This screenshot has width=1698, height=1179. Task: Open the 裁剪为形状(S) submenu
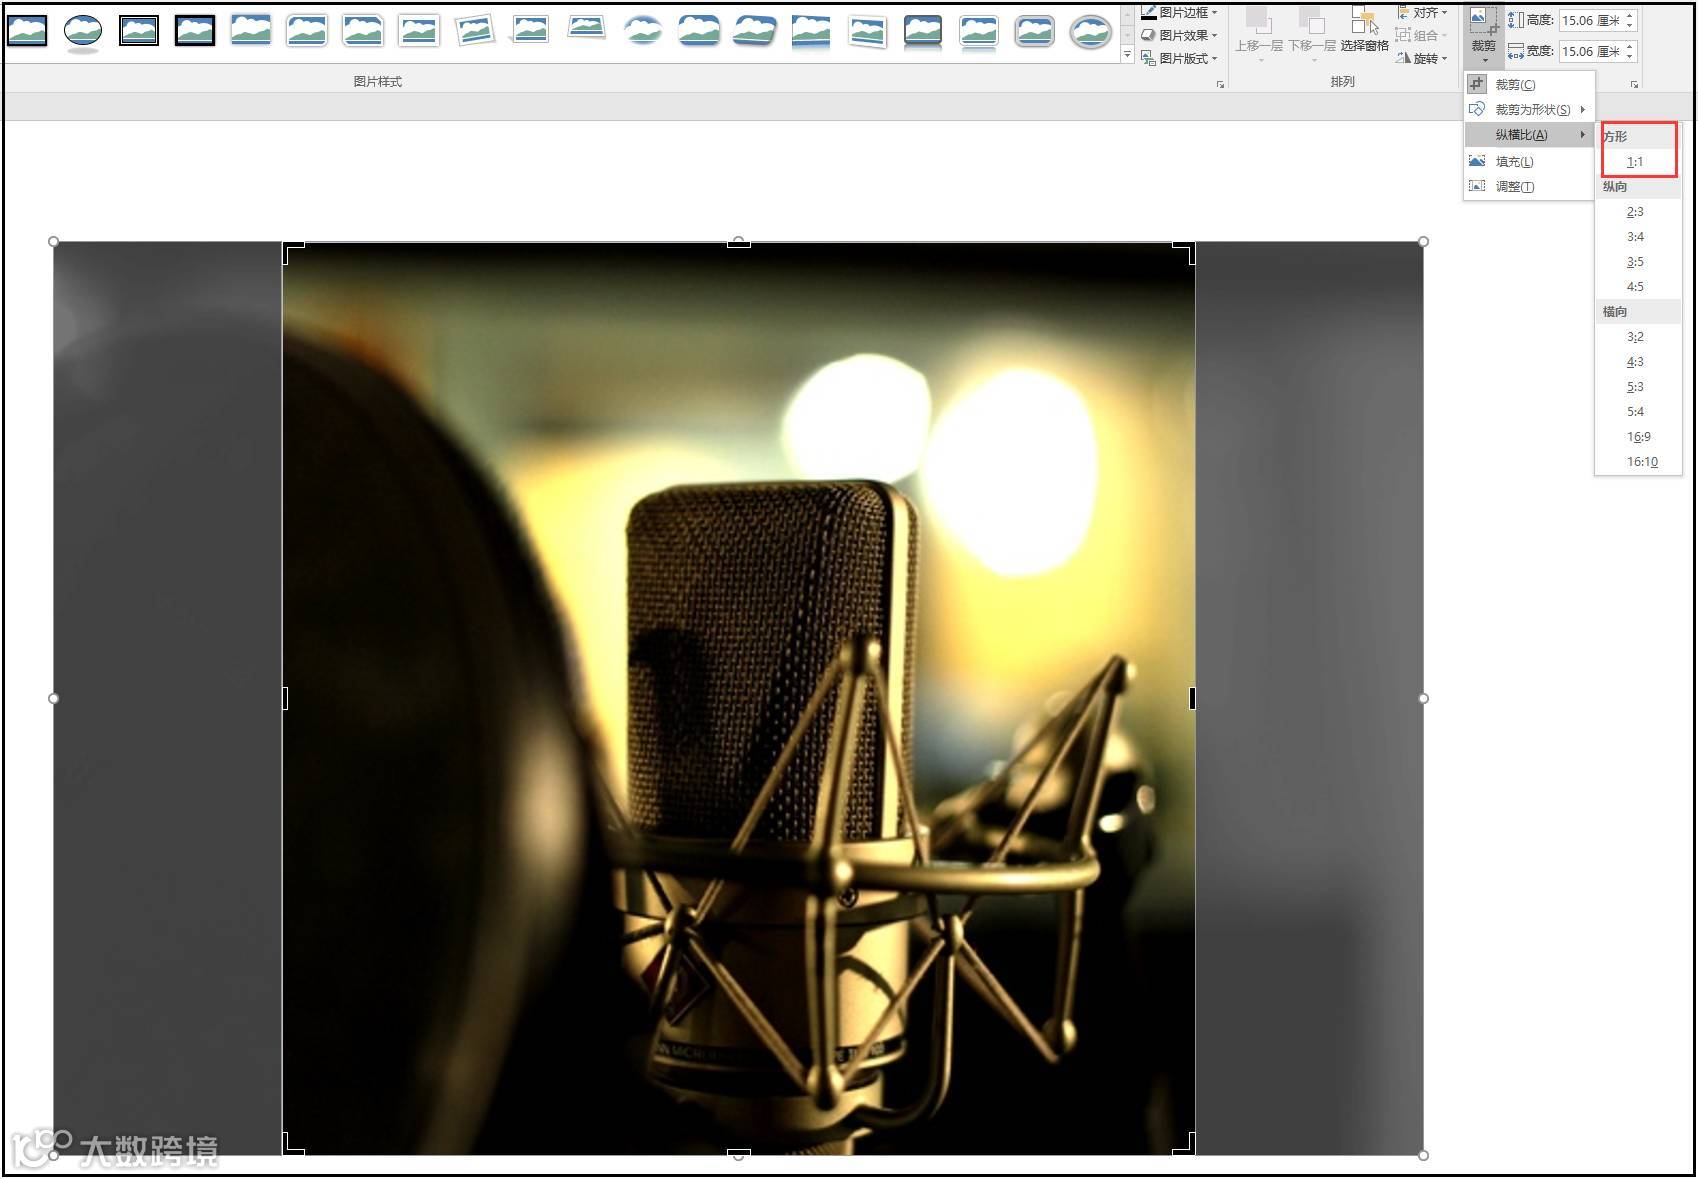coord(1529,110)
